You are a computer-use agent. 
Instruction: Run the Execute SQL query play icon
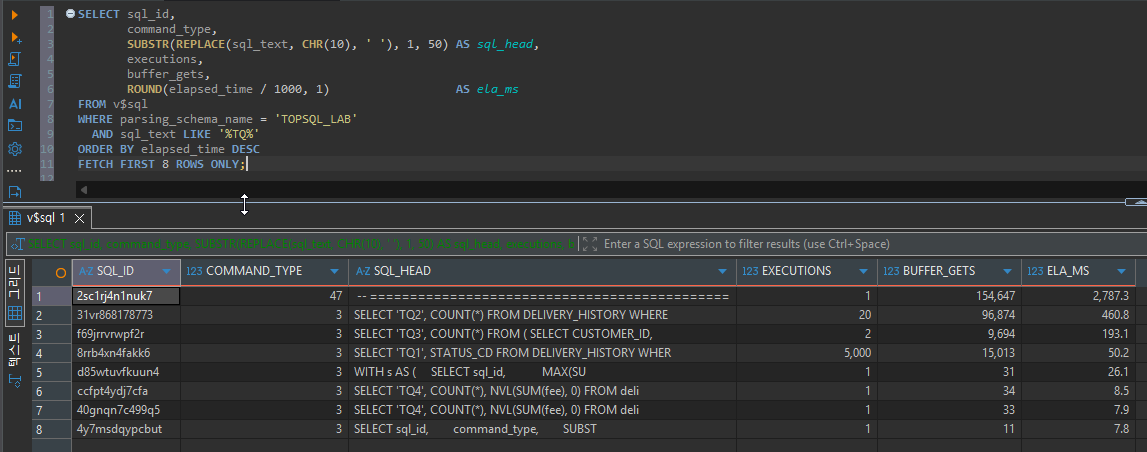[15, 15]
